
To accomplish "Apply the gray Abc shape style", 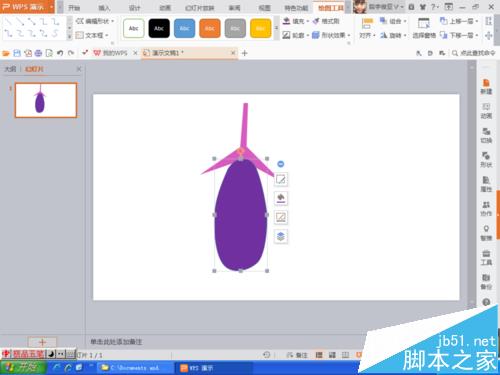I will (235, 28).
